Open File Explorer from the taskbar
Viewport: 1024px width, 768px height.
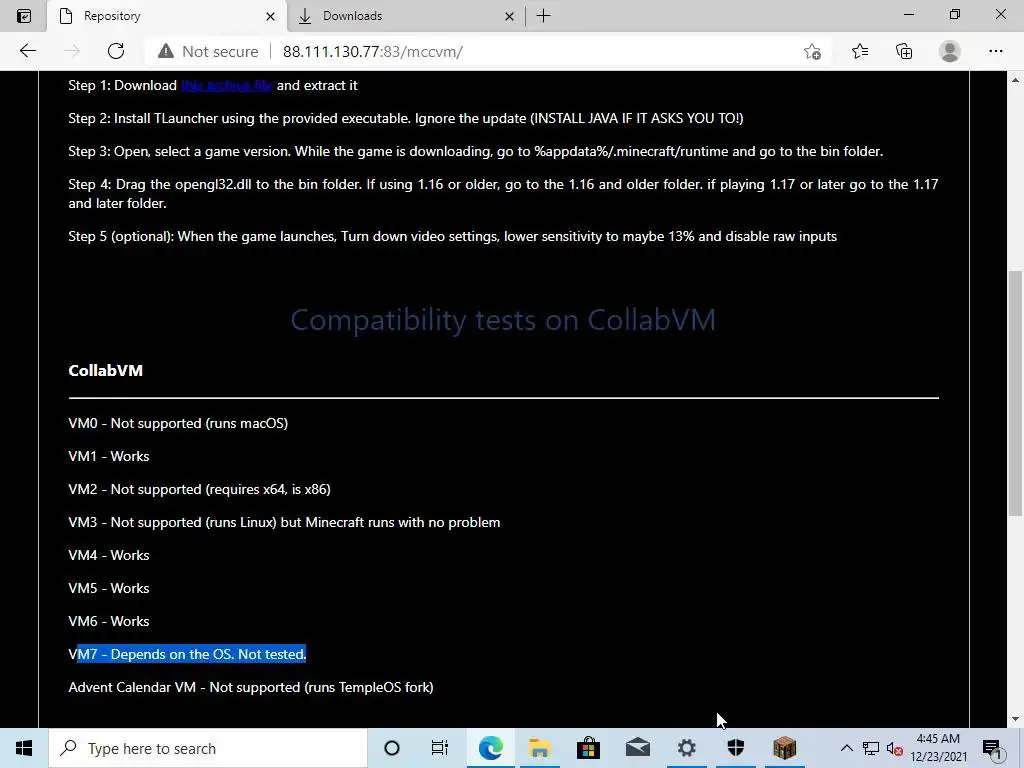click(539, 748)
